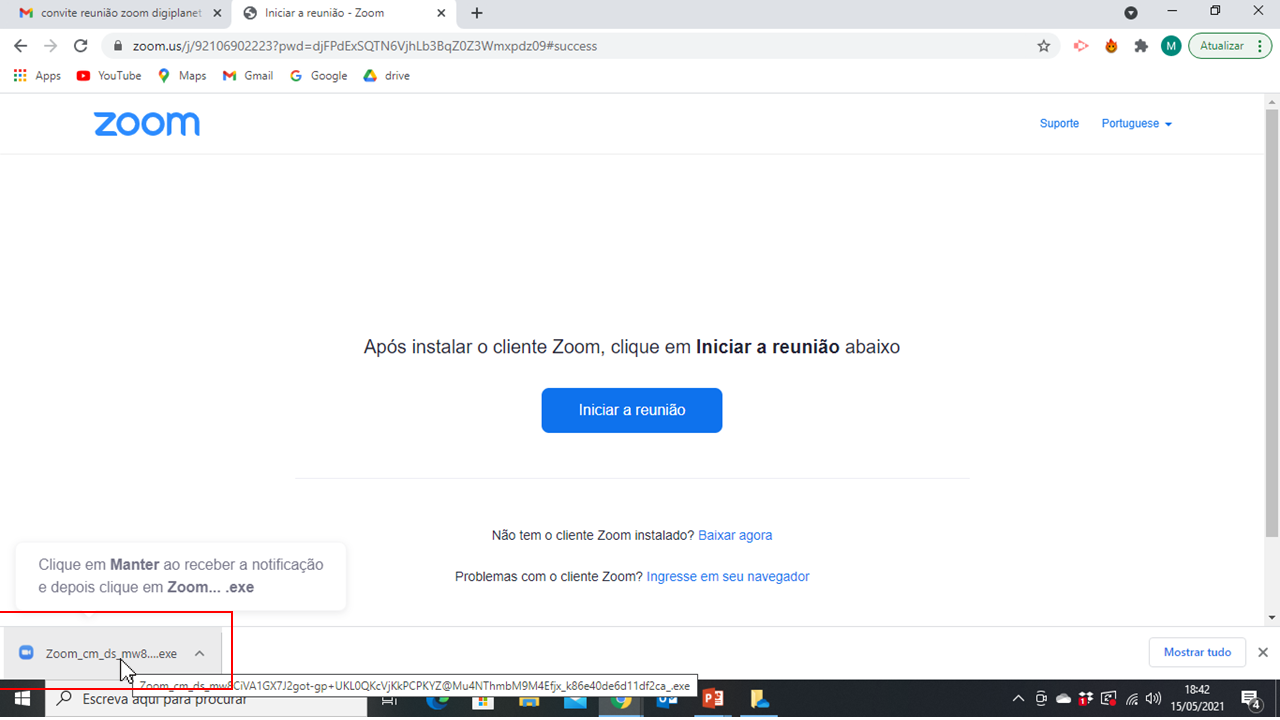Show hidden system tray icons

(x=1018, y=699)
